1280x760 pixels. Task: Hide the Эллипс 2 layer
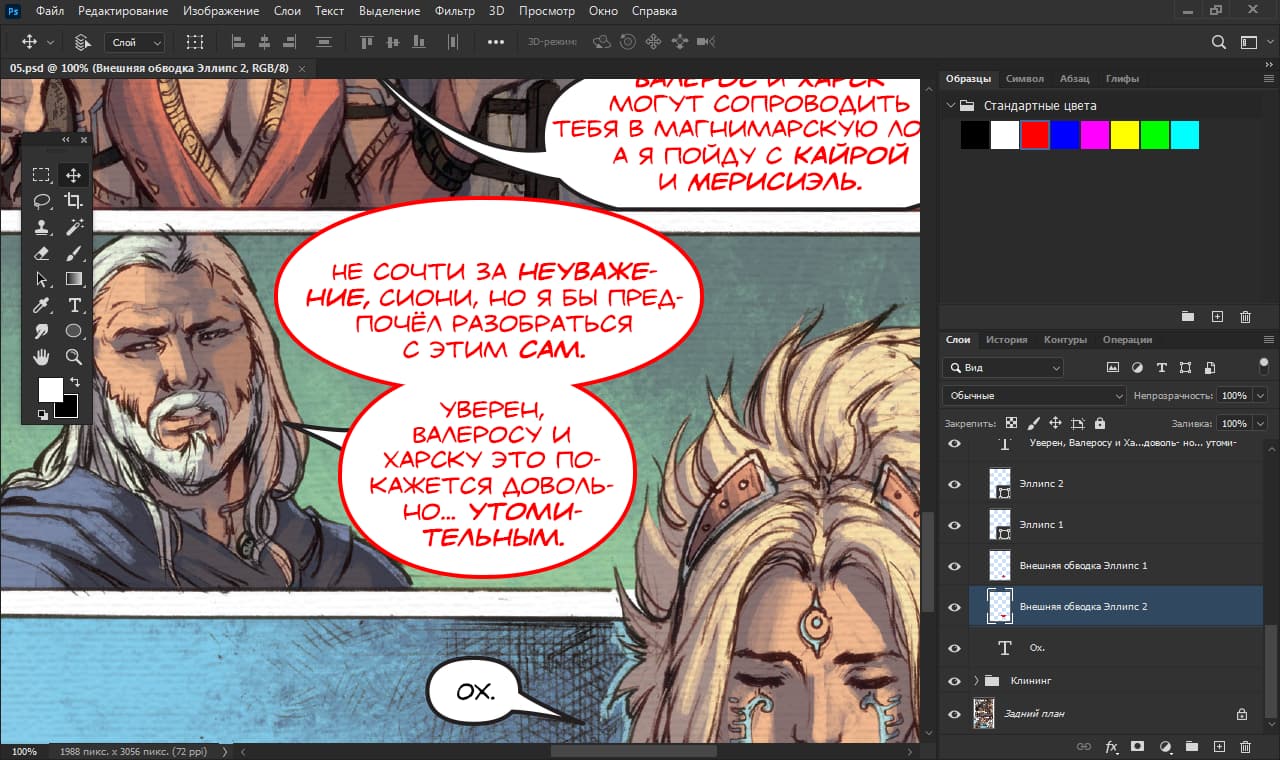click(x=954, y=484)
